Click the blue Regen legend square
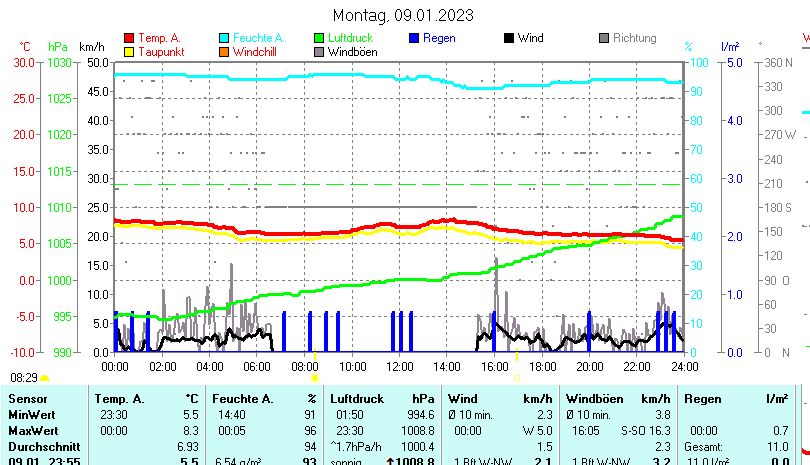810x465 pixels. click(x=415, y=38)
